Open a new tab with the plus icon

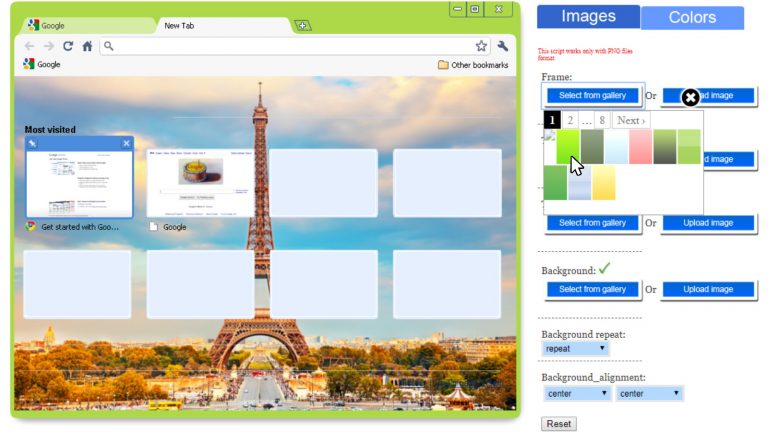tap(302, 25)
